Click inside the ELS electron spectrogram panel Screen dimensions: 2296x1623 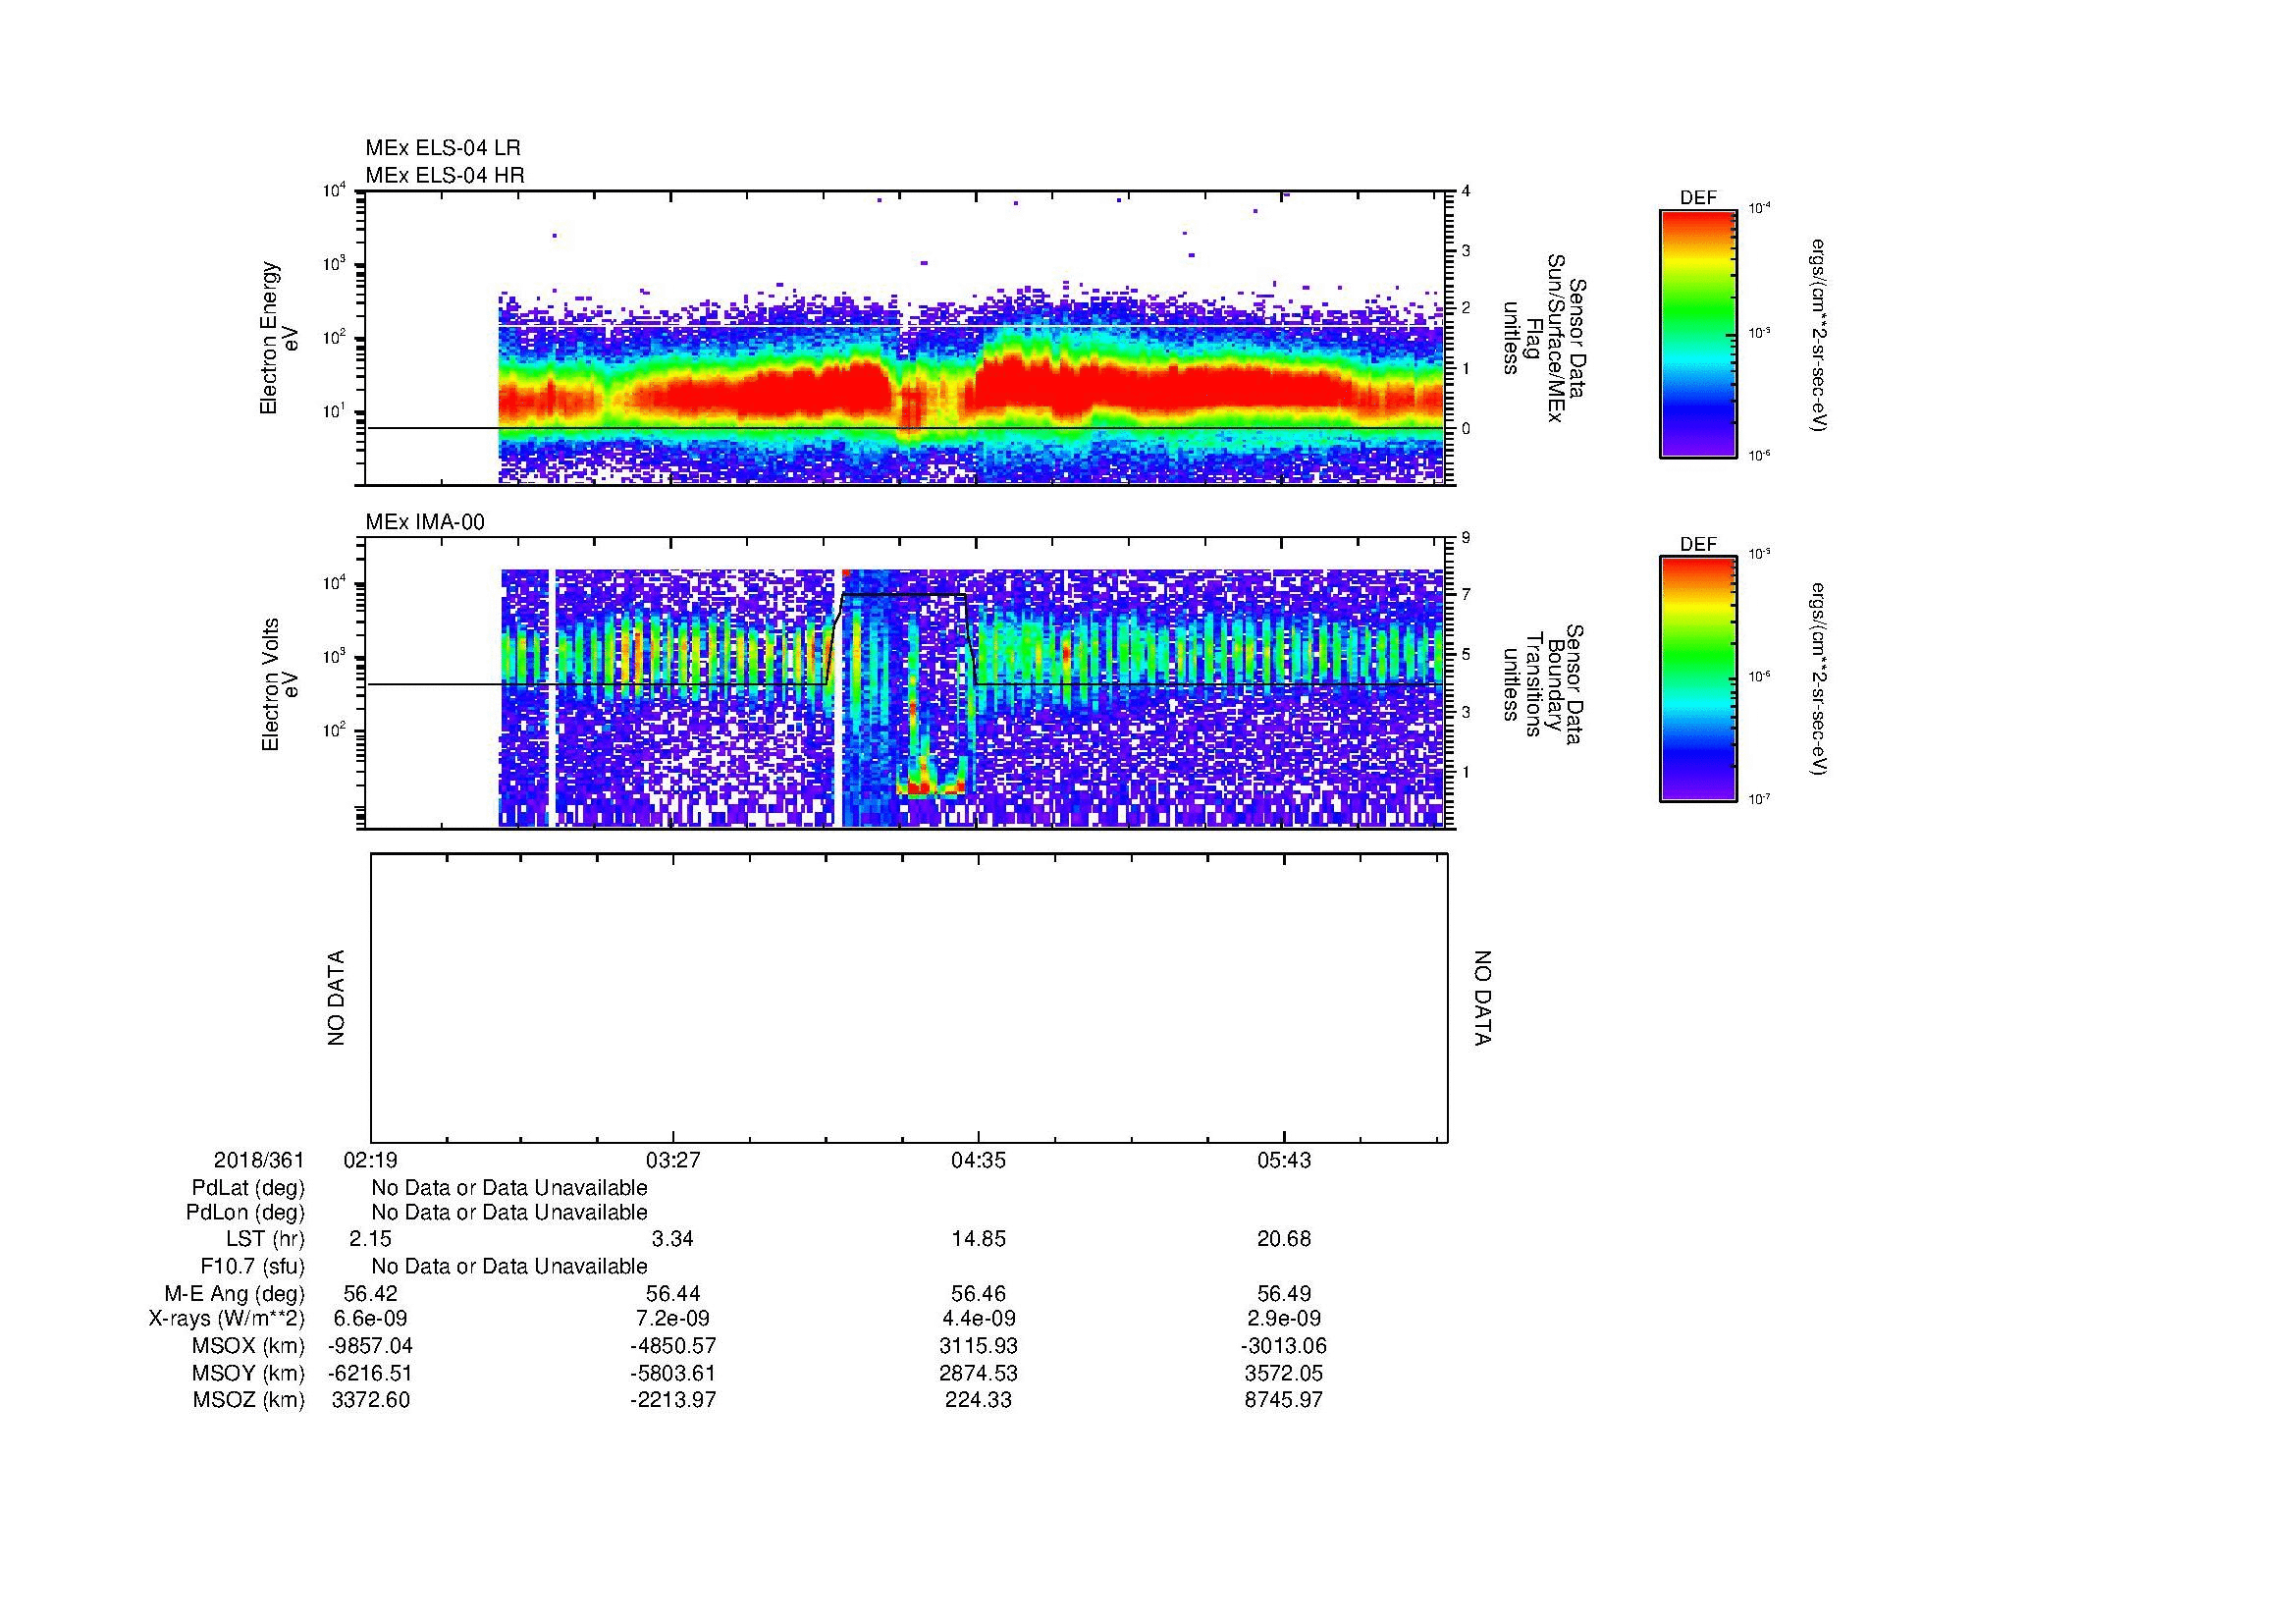pos(907,338)
